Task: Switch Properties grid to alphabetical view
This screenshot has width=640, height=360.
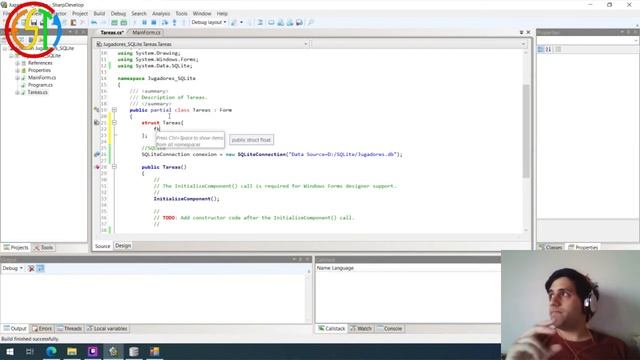Action: point(549,49)
